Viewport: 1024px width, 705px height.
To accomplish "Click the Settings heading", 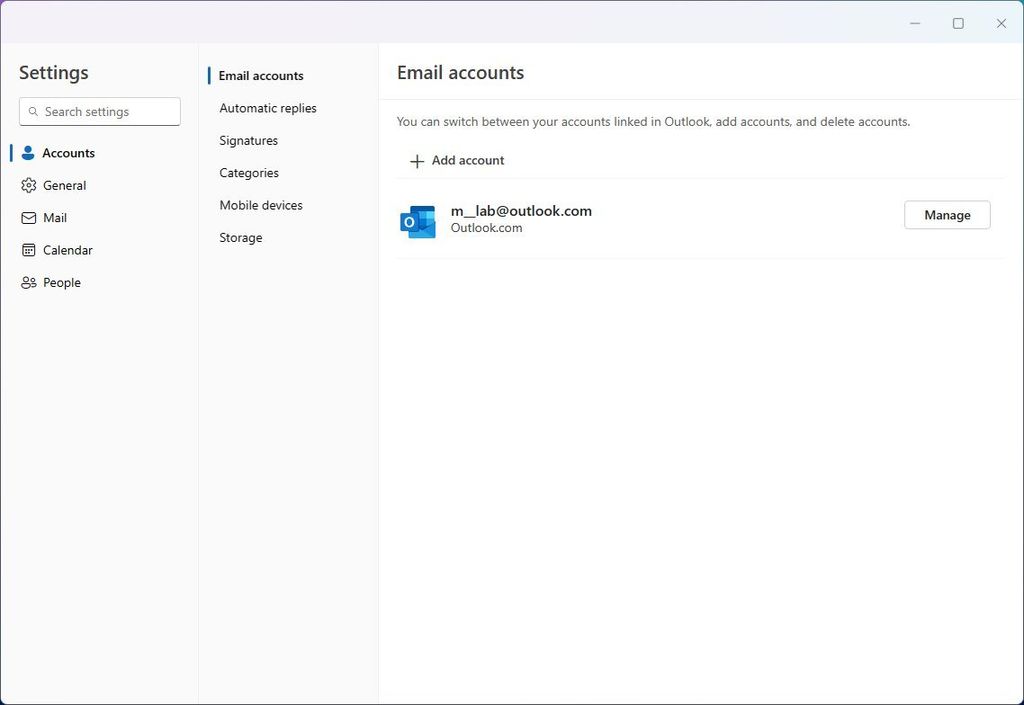I will pos(54,72).
